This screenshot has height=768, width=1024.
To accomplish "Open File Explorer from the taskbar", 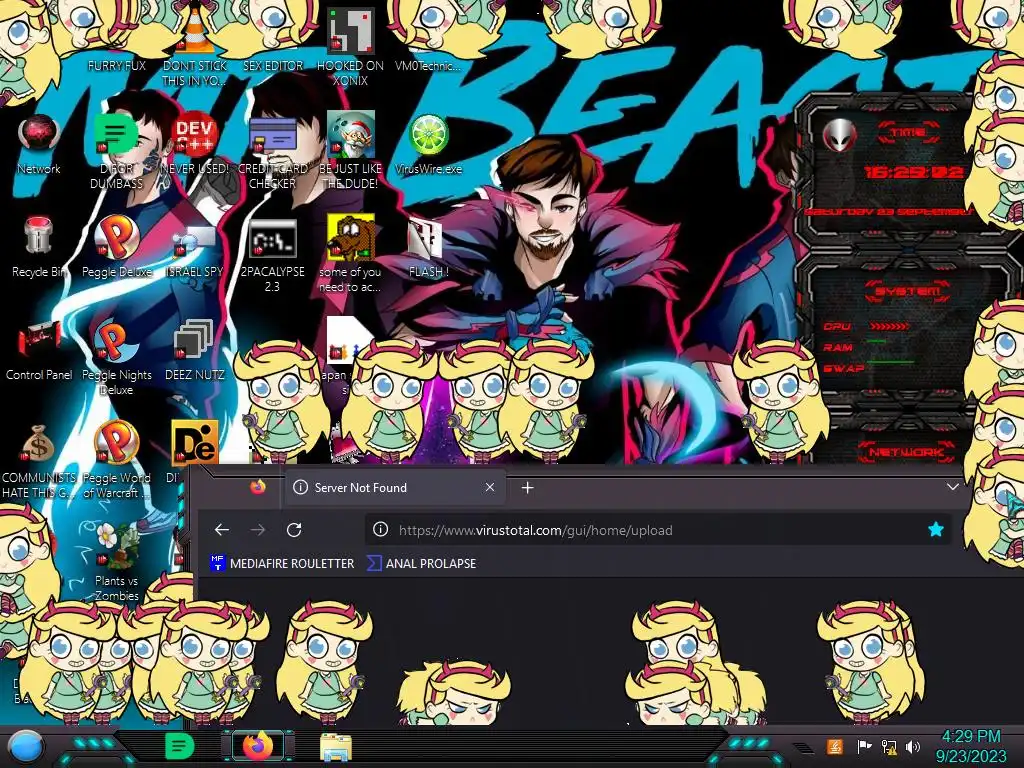I will point(336,747).
